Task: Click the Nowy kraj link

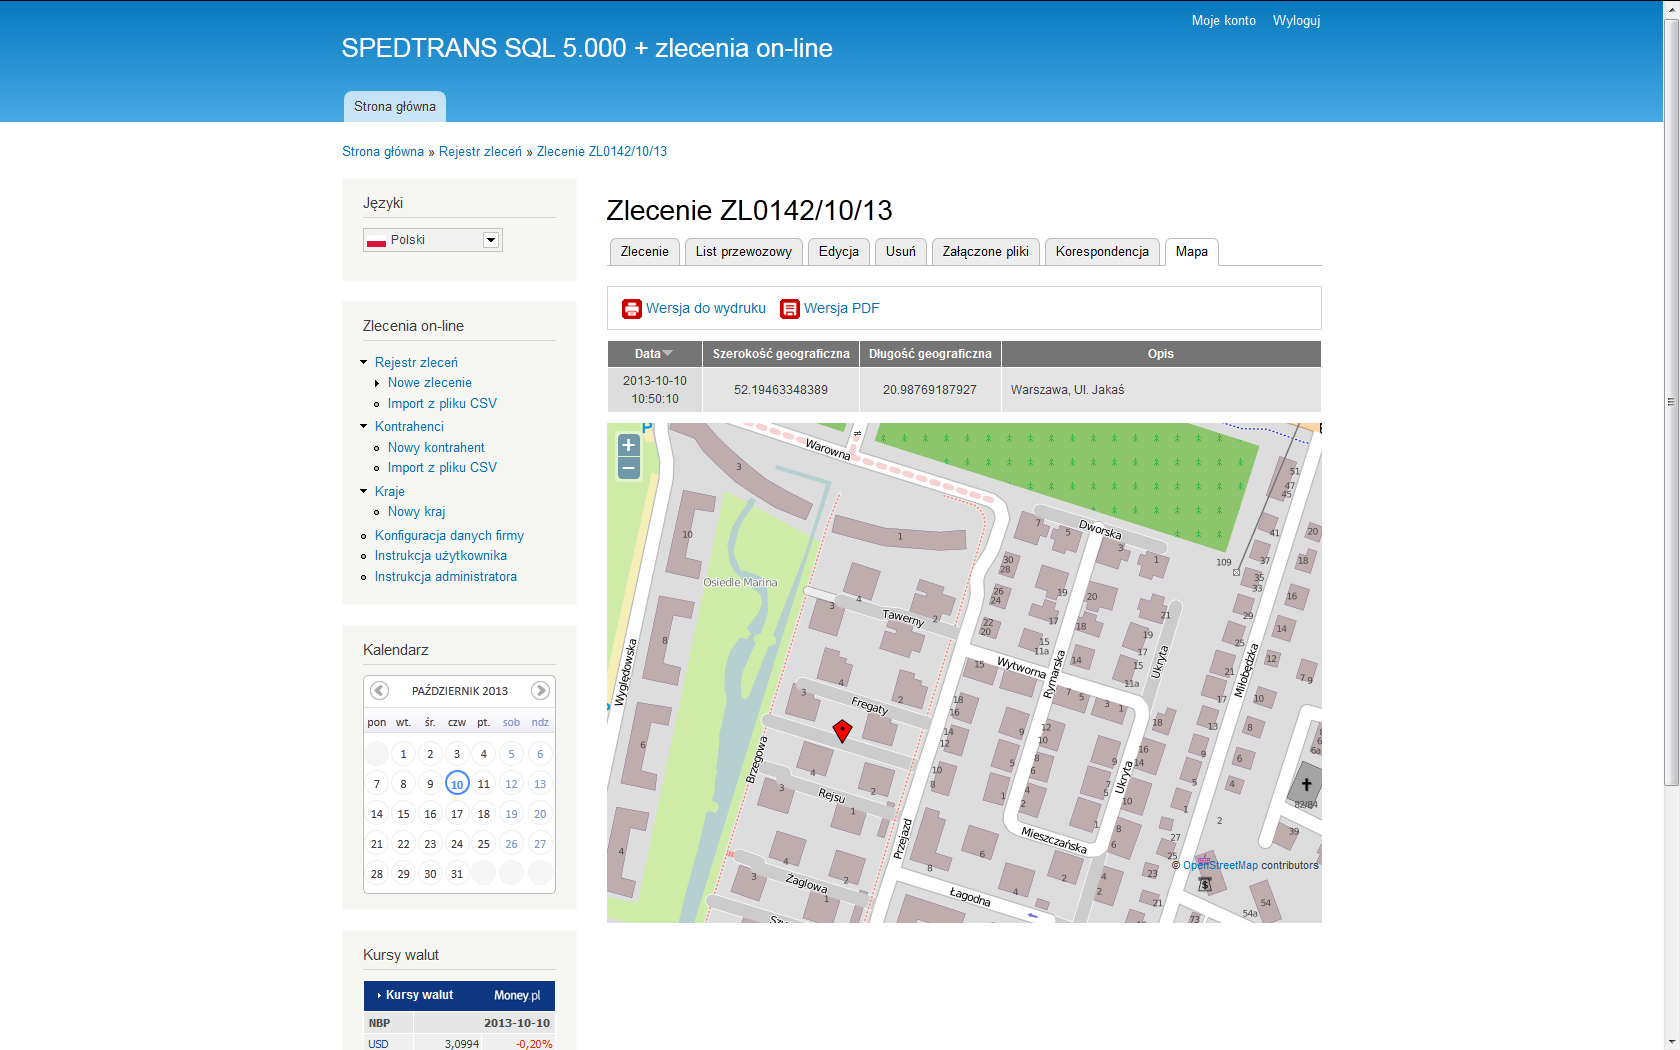Action: (x=417, y=511)
